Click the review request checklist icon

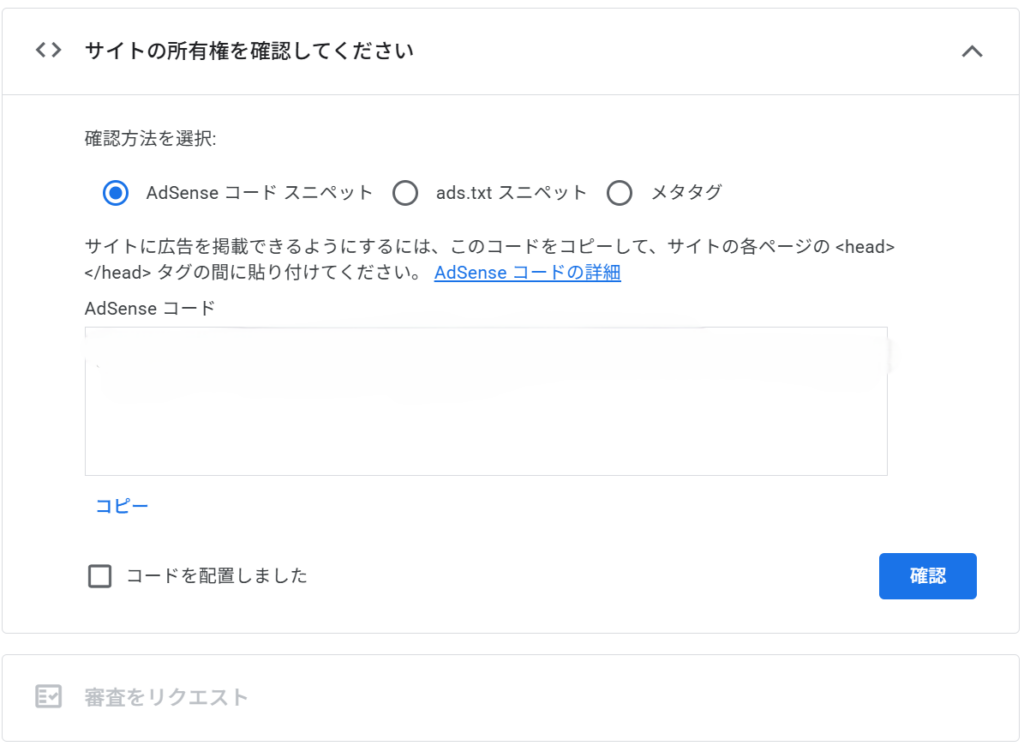tap(48, 697)
